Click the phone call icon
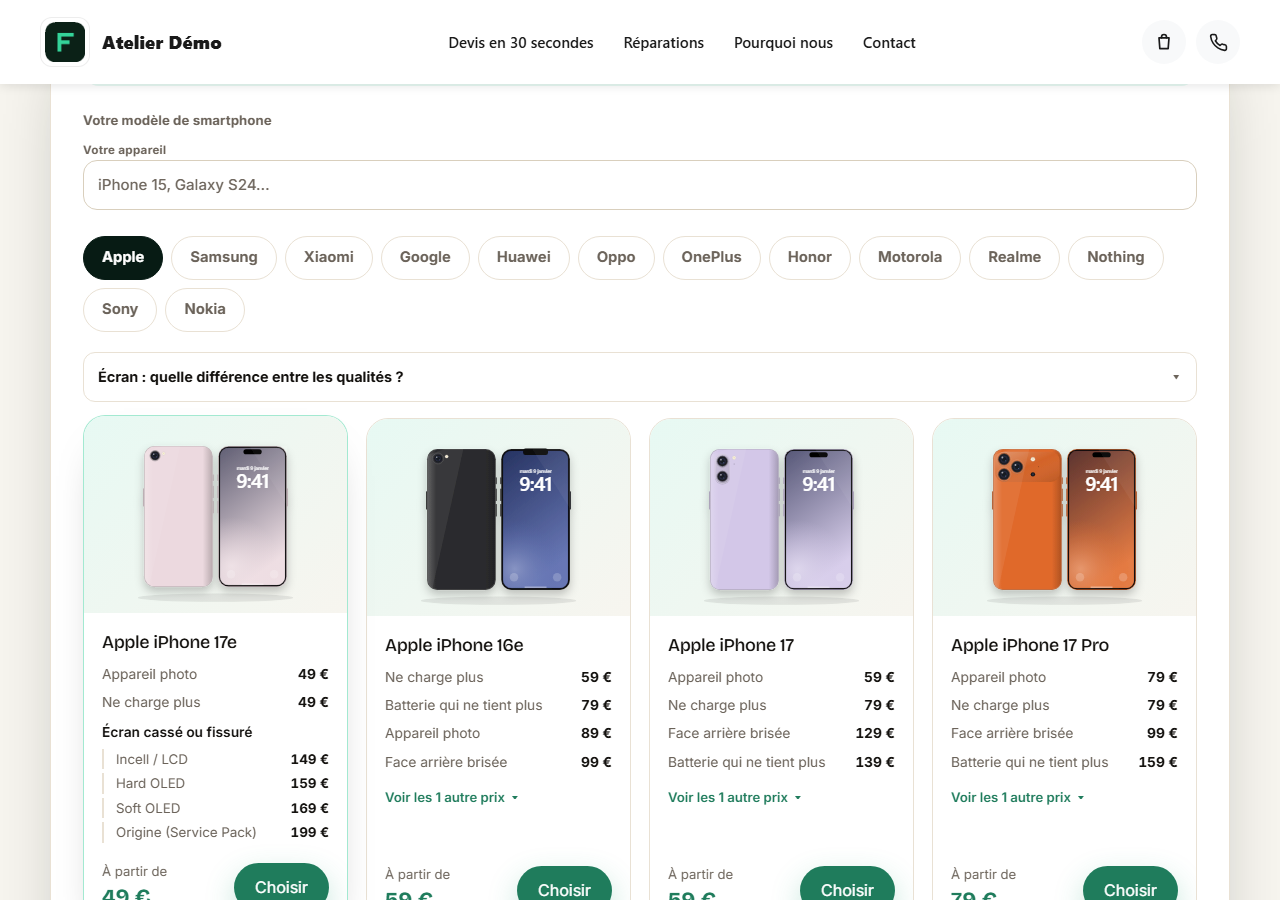 click(x=1218, y=42)
